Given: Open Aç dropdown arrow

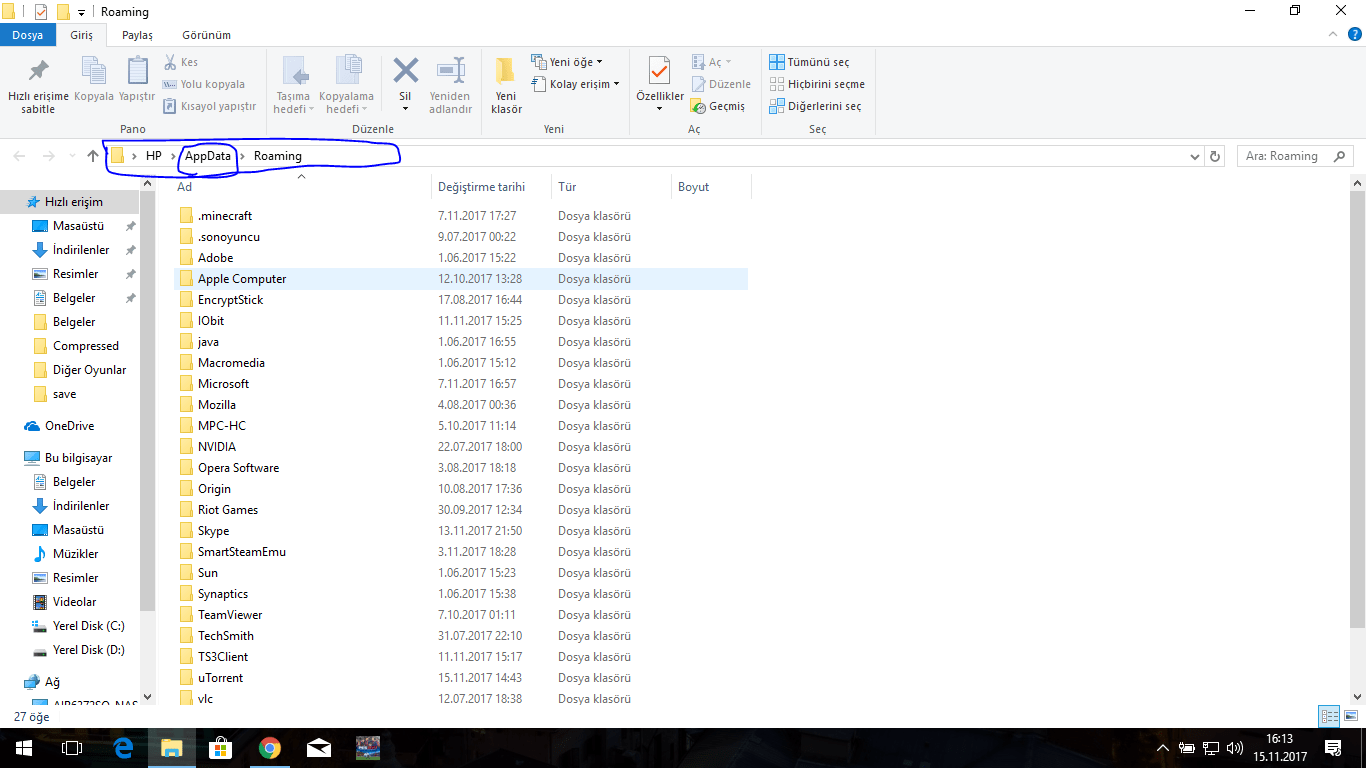Looking at the screenshot, I should [727, 62].
